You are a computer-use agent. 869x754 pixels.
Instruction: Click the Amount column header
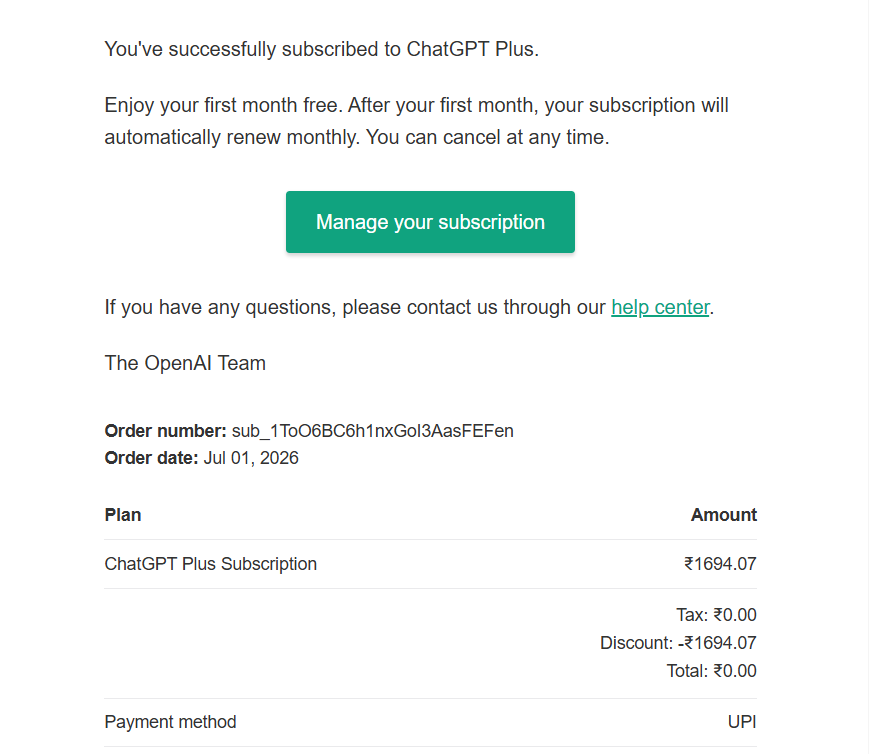click(x=723, y=514)
